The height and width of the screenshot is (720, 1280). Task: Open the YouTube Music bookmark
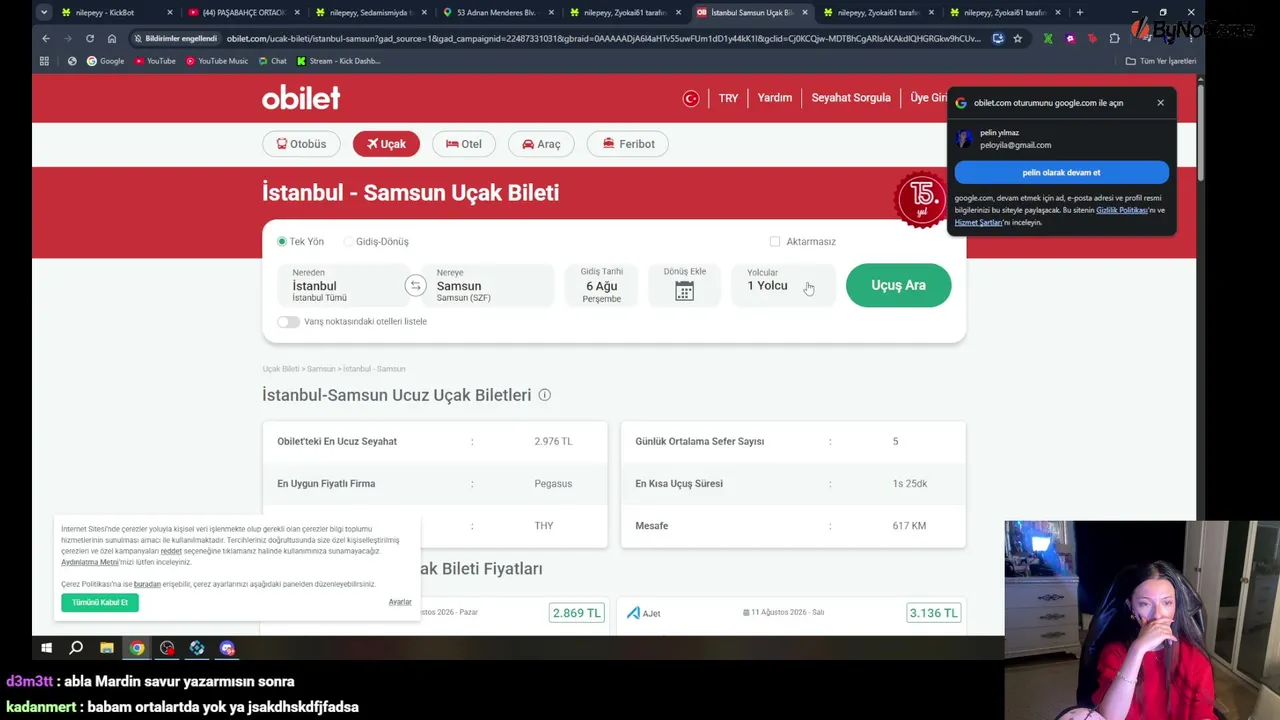216,61
